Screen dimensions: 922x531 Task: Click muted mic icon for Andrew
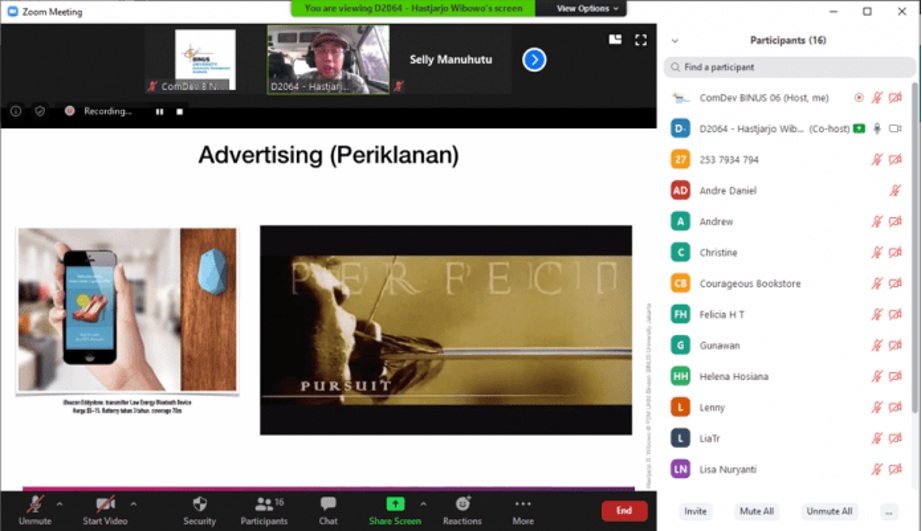(877, 222)
